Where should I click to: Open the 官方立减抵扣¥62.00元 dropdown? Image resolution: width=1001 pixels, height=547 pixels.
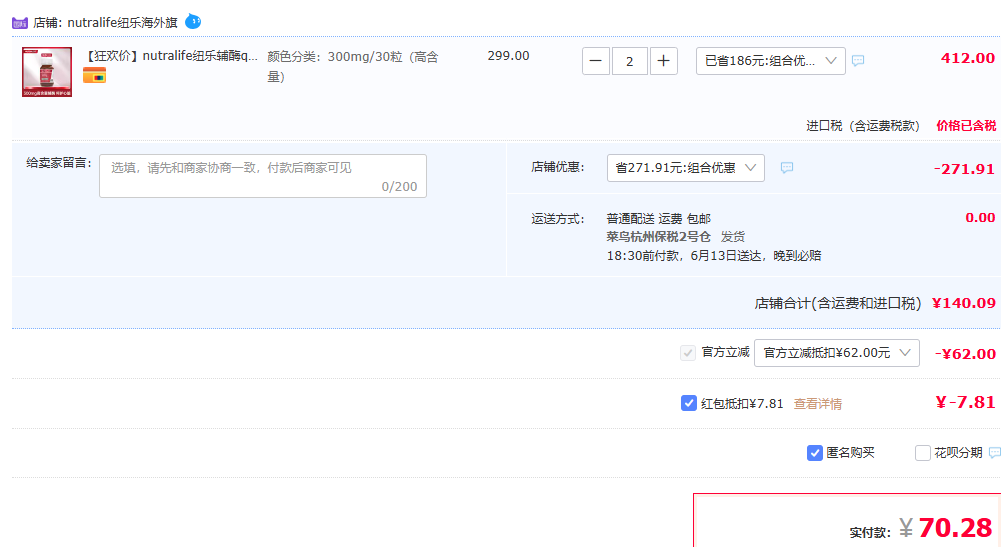point(836,353)
